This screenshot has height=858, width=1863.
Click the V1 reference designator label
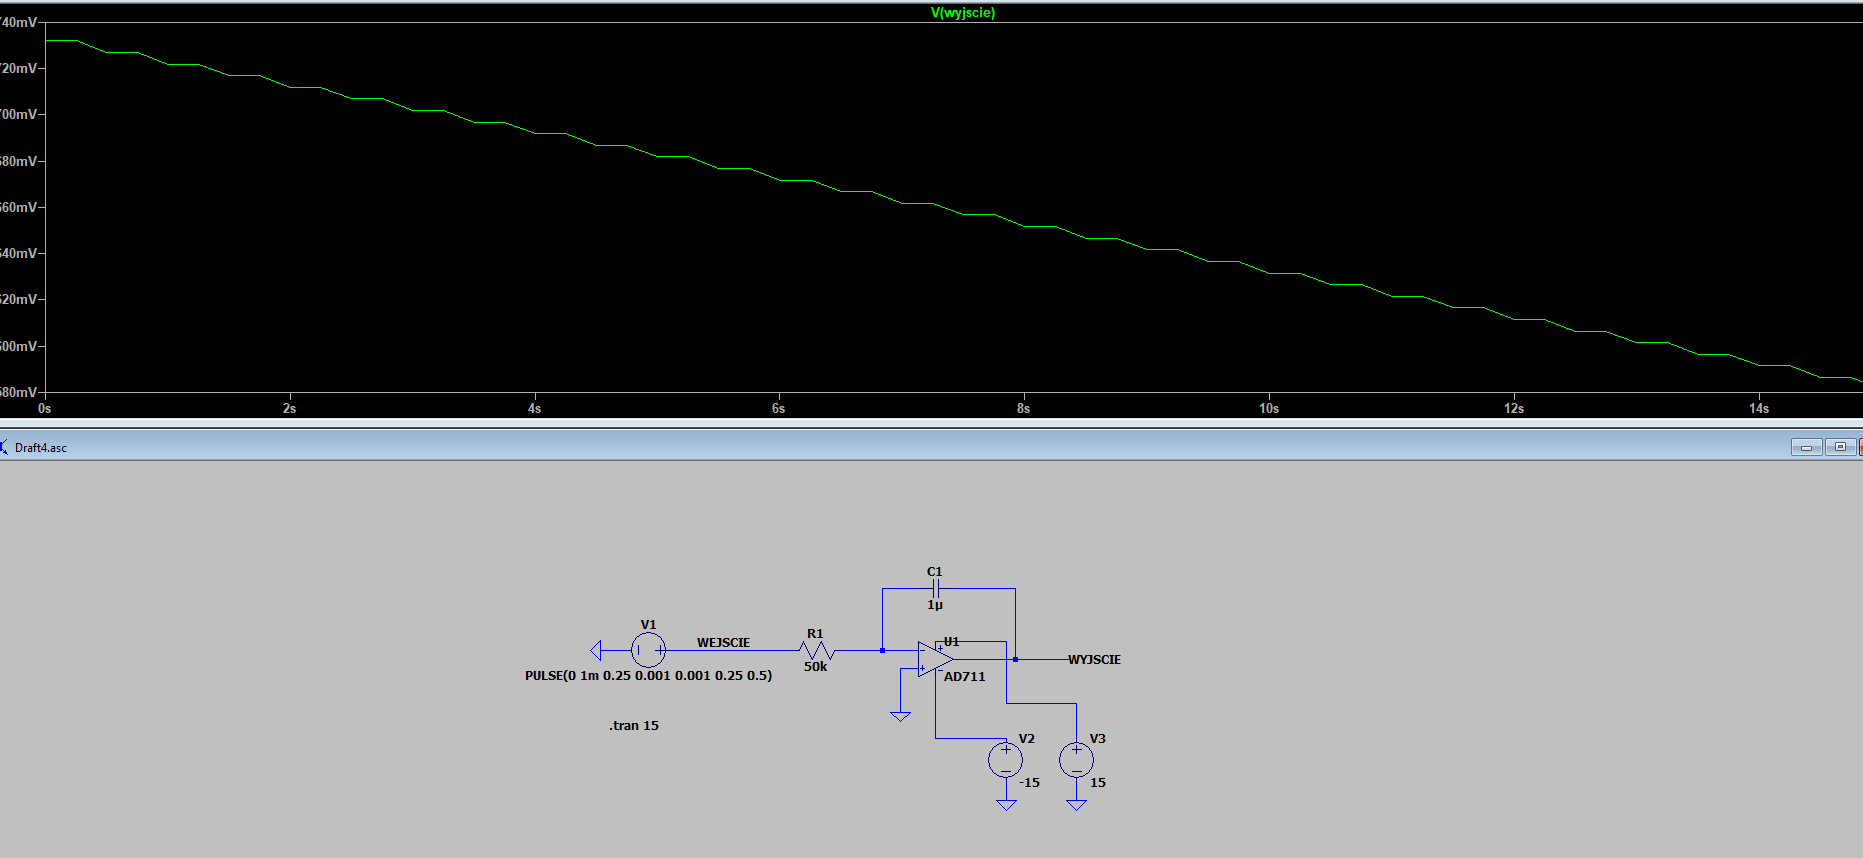(x=648, y=625)
